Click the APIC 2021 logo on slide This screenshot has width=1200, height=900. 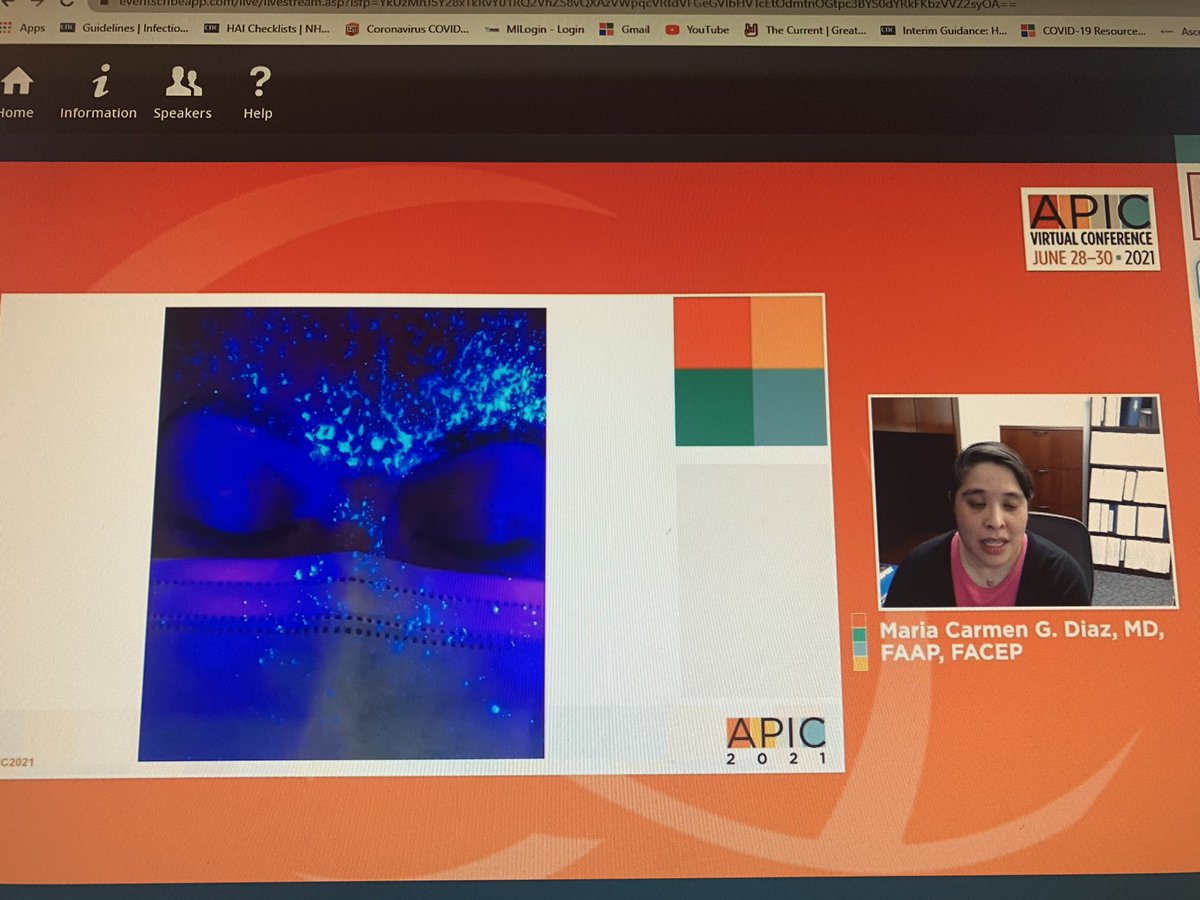pos(777,741)
